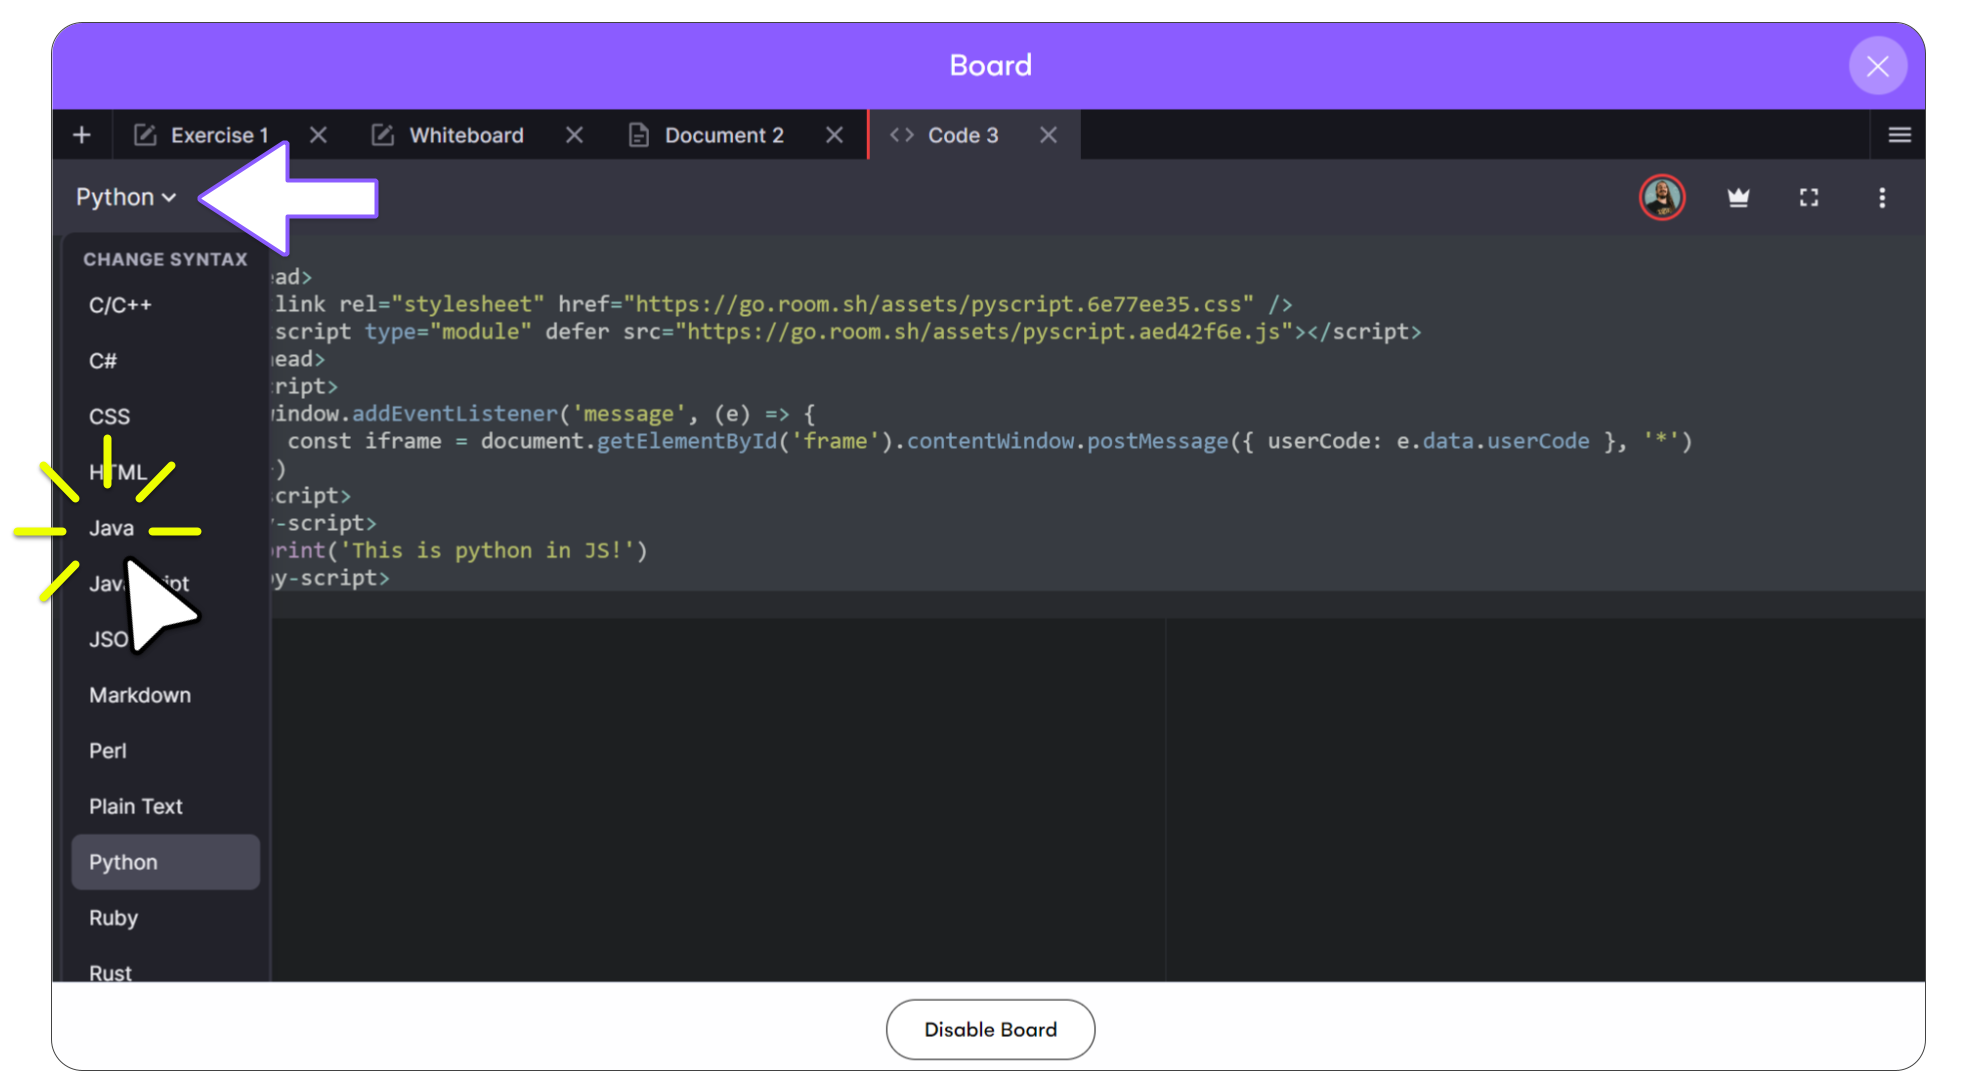Choose C# syntax

[166, 361]
